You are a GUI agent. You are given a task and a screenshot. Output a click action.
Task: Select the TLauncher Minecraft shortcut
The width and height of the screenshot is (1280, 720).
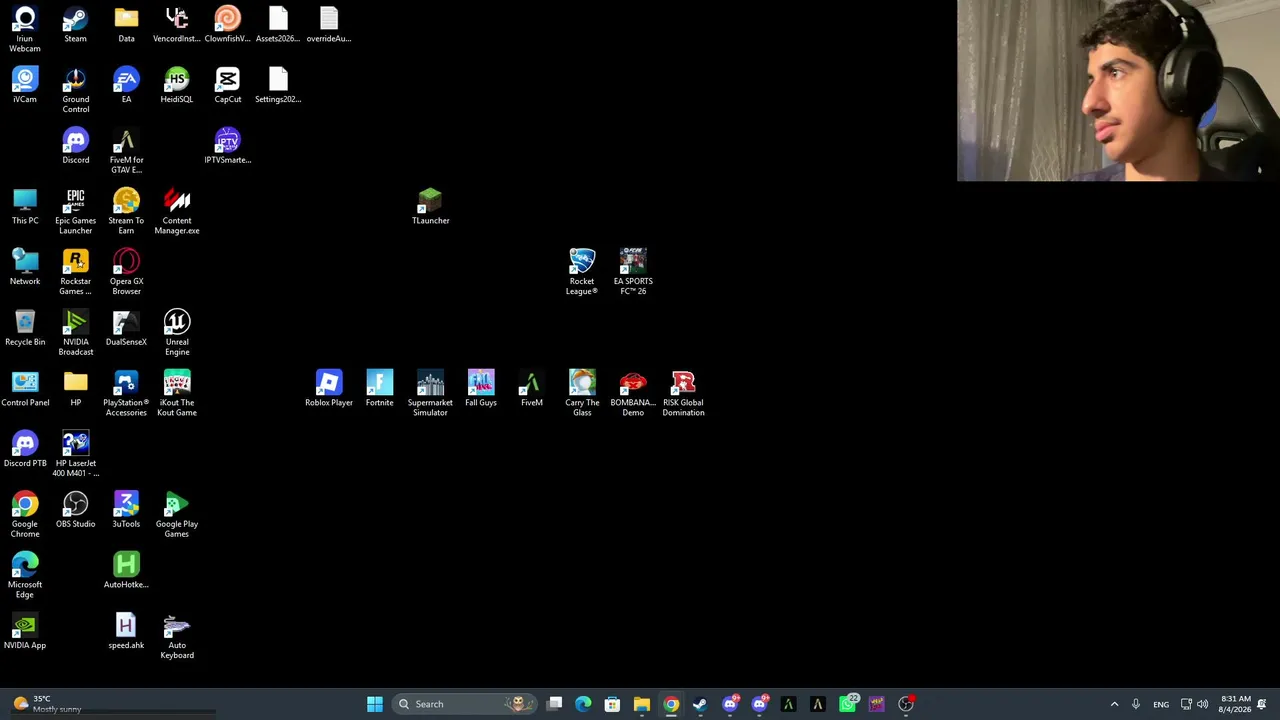click(430, 207)
